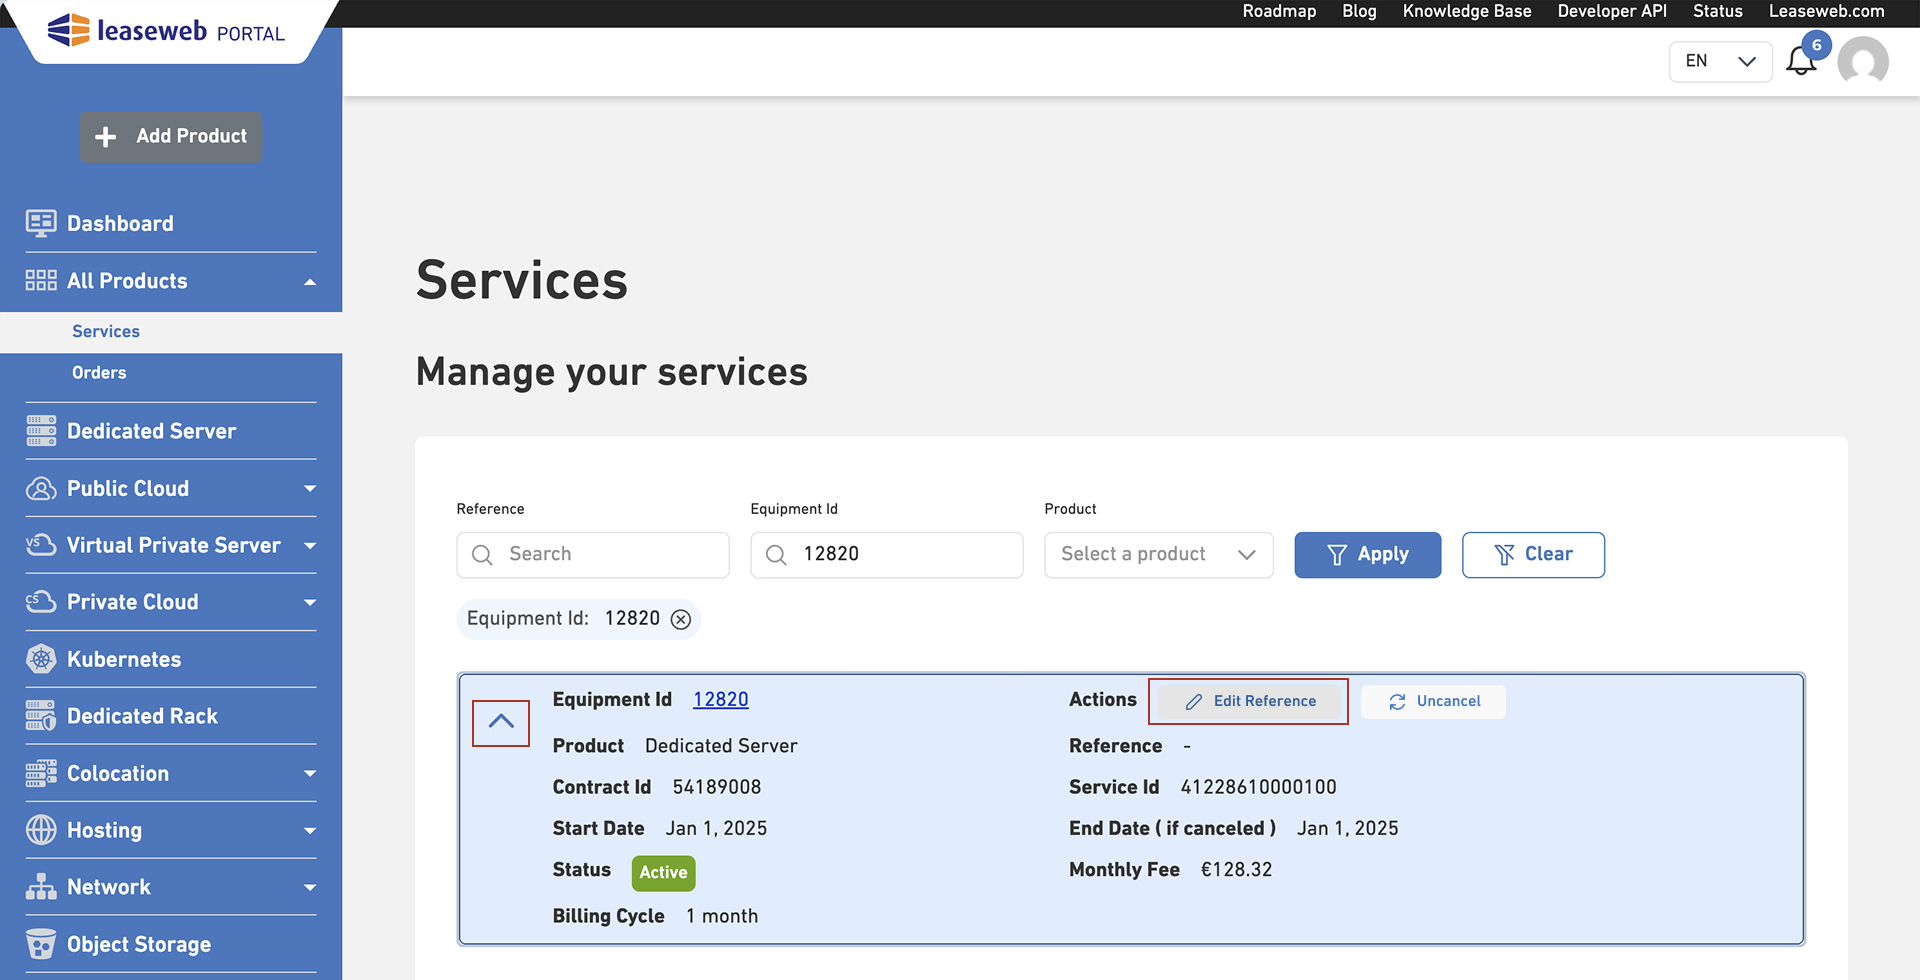Remove the Equipment Id 12820 filter chip
The image size is (1920, 980).
point(681,619)
